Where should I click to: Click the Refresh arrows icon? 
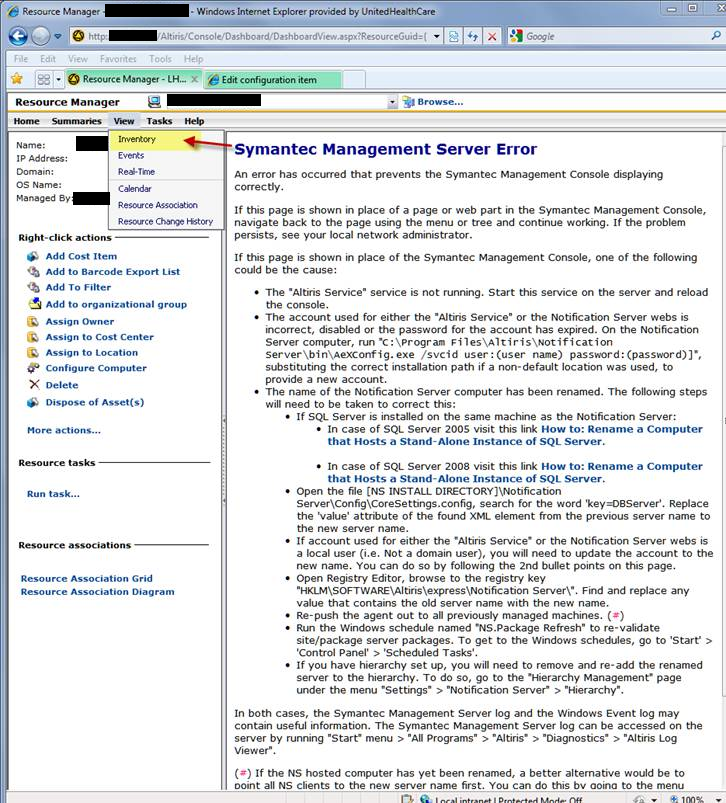(473, 36)
